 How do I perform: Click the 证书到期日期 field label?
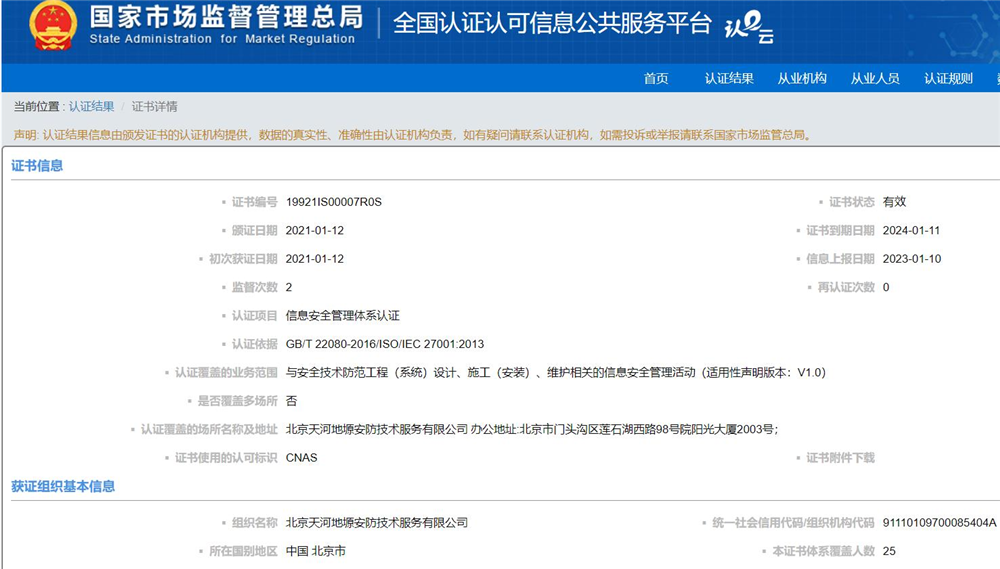click(x=840, y=230)
